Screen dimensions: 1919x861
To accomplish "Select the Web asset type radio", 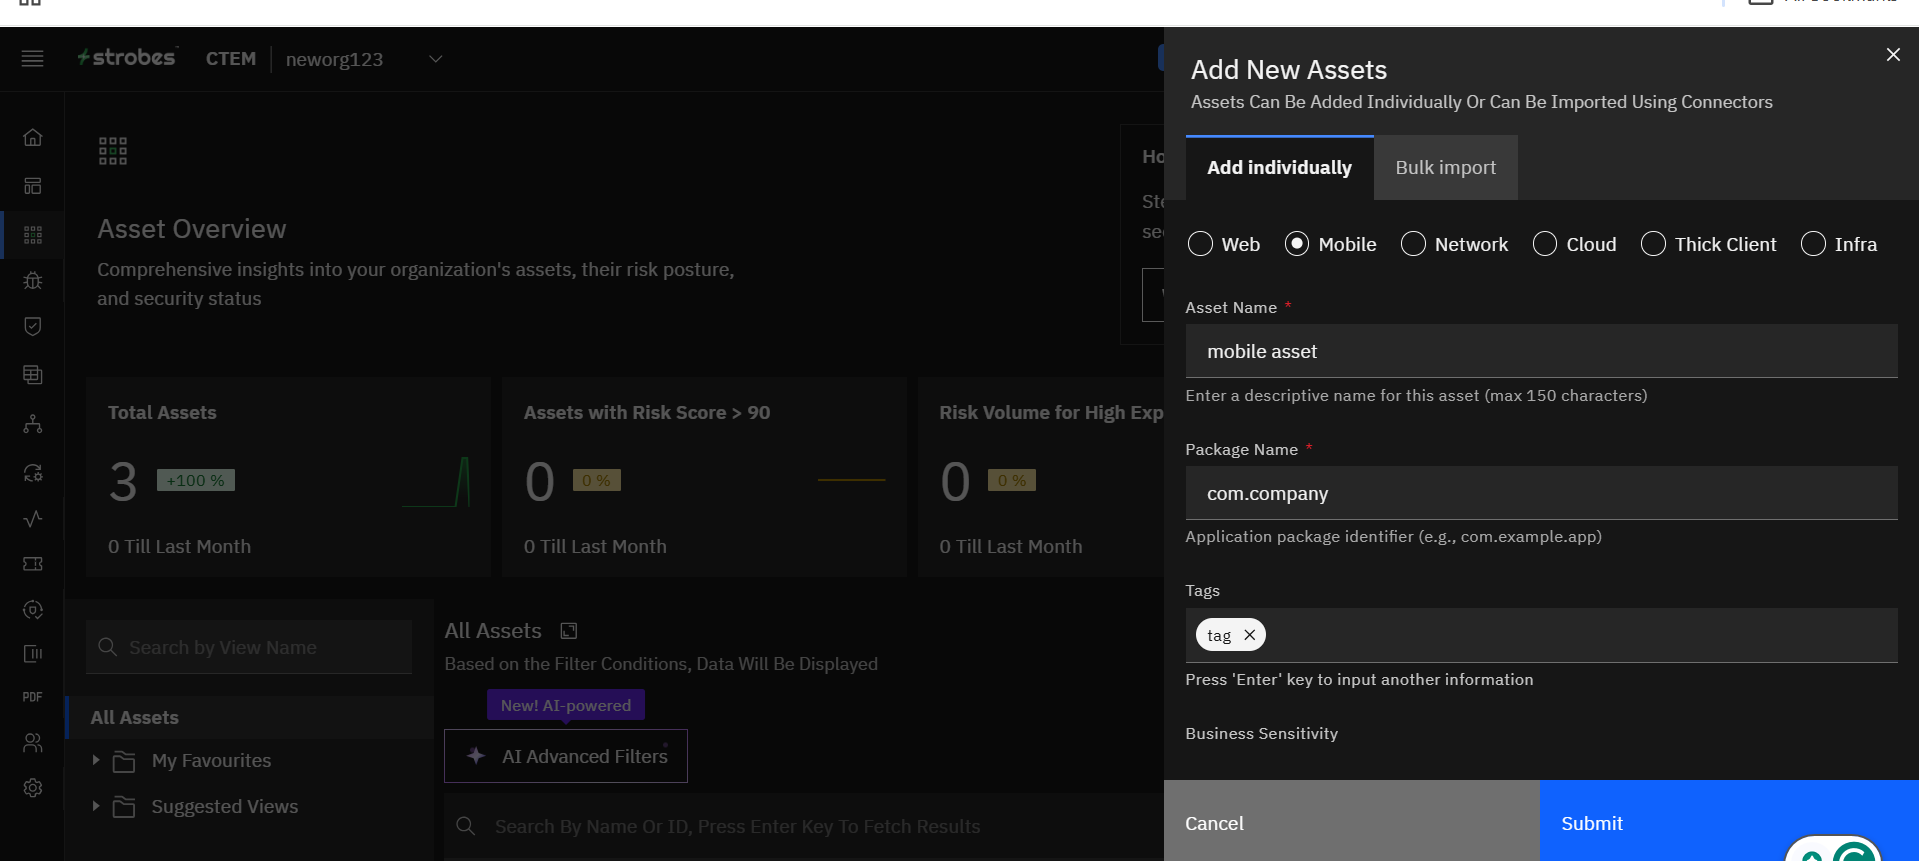I will (1200, 244).
